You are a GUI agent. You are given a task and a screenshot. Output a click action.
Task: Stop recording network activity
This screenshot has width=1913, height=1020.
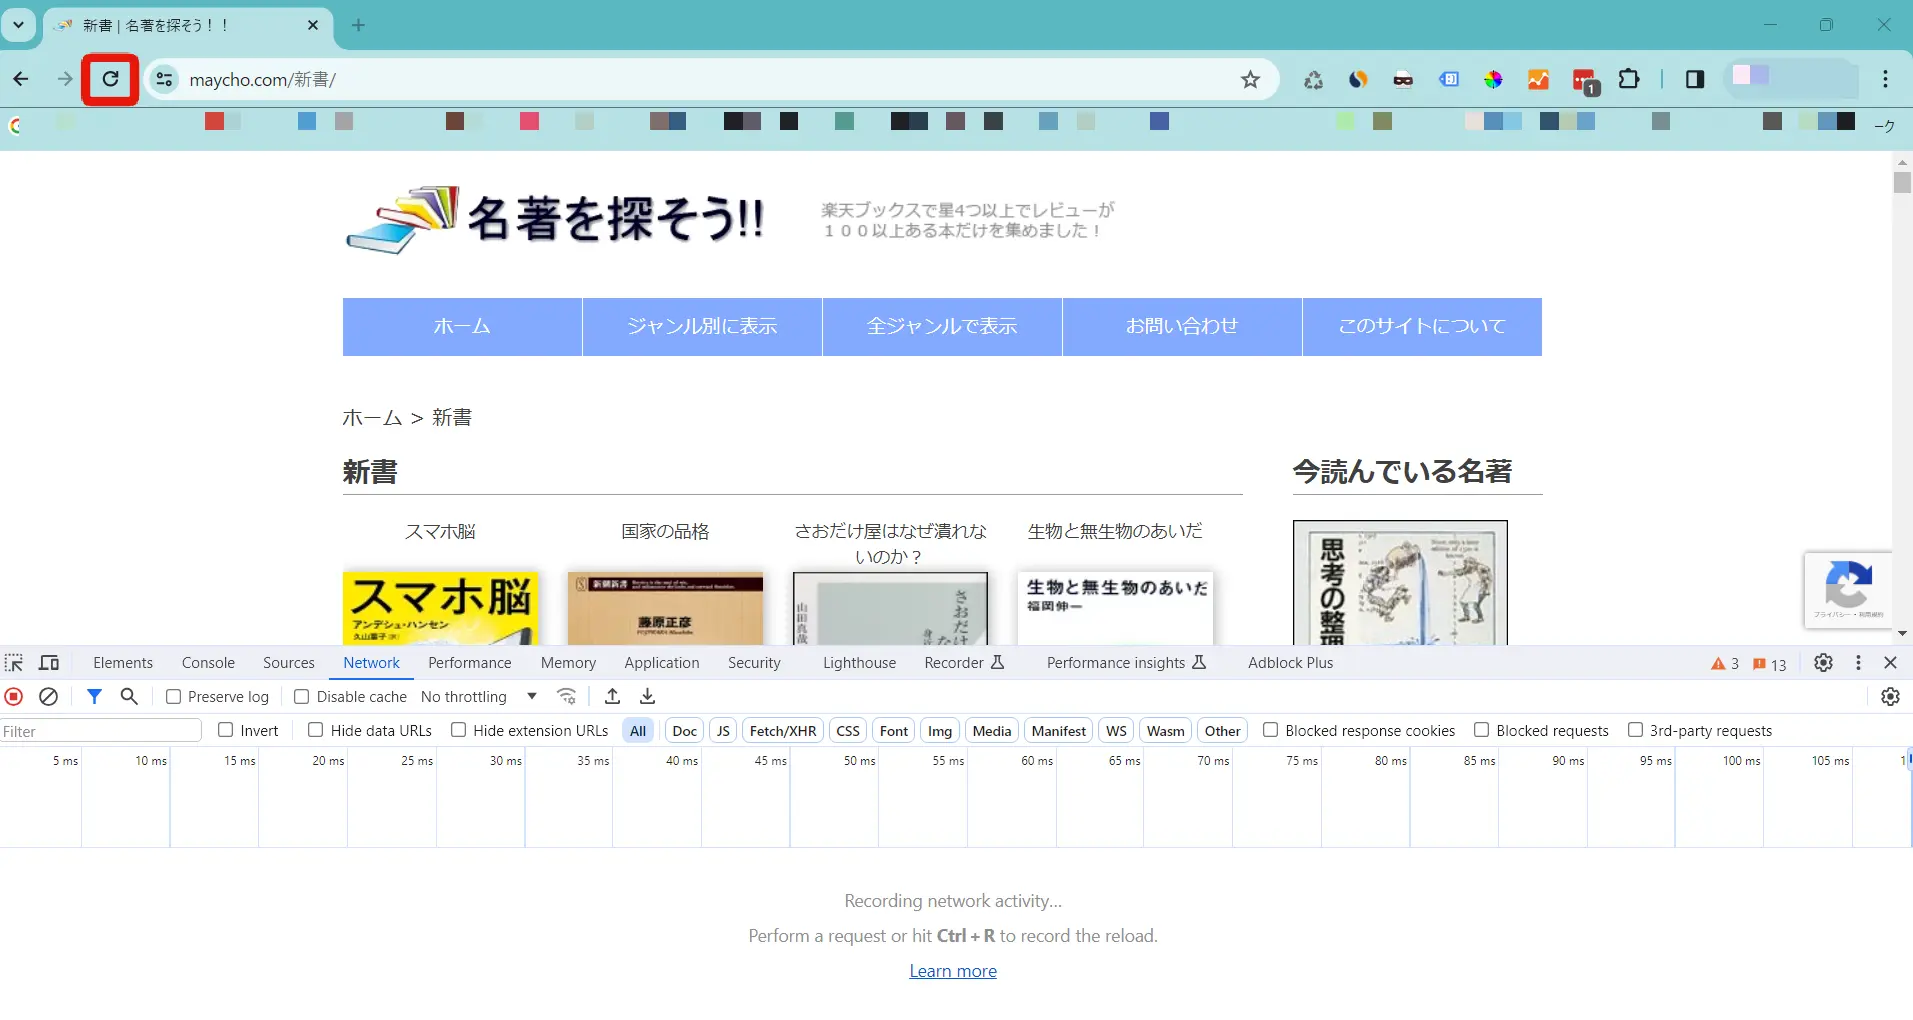click(14, 697)
